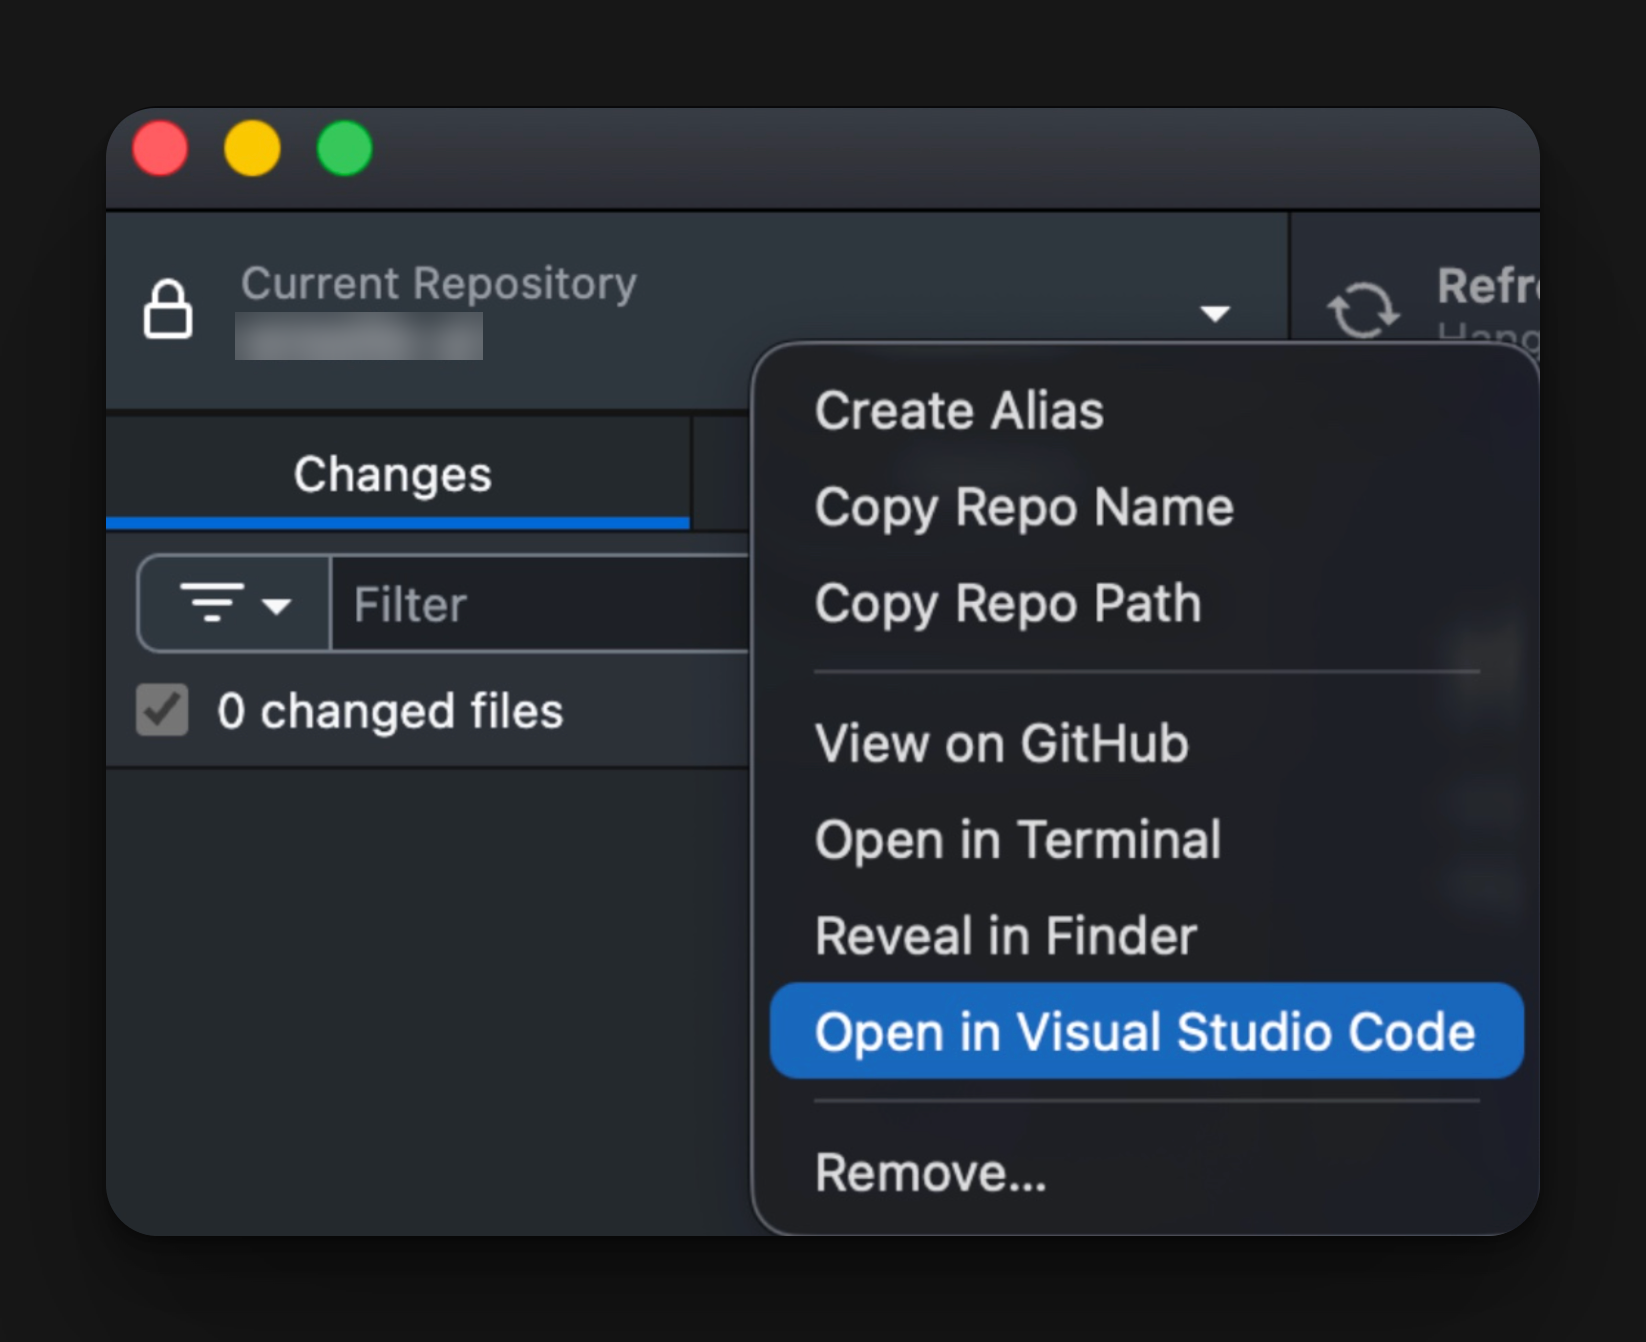
Task: Select Reveal in Finder
Action: pyautogui.click(x=1146, y=935)
